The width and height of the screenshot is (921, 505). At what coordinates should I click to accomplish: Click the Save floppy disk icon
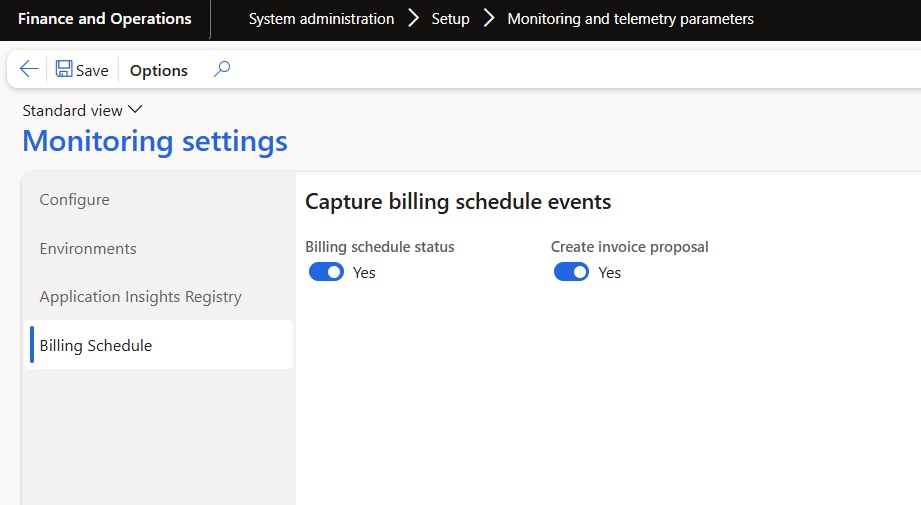click(x=64, y=69)
